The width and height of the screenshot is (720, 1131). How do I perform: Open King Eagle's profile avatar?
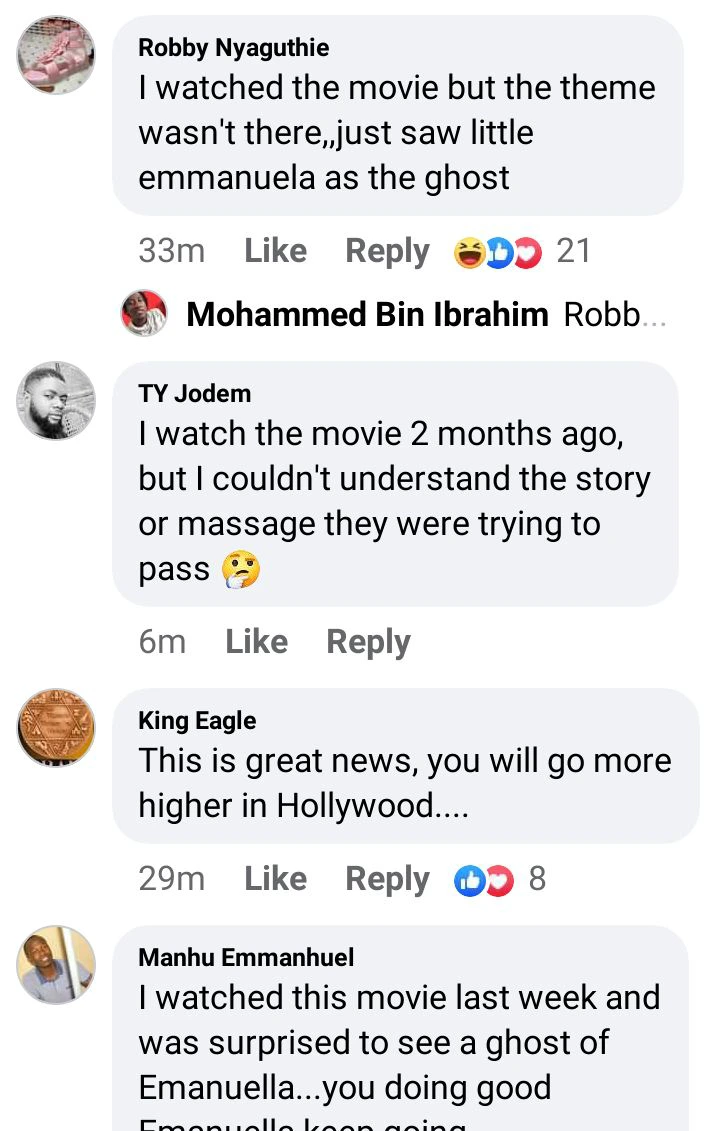pyautogui.click(x=56, y=727)
